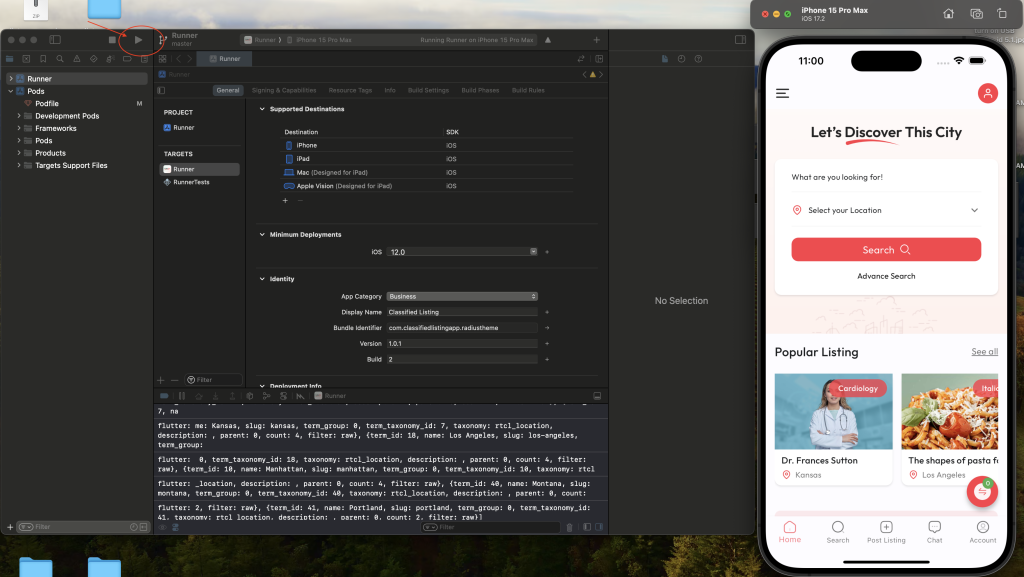Viewport: 1024px width, 577px height.
Task: Toggle projects and targets list sidebar
Action: click(x=161, y=91)
